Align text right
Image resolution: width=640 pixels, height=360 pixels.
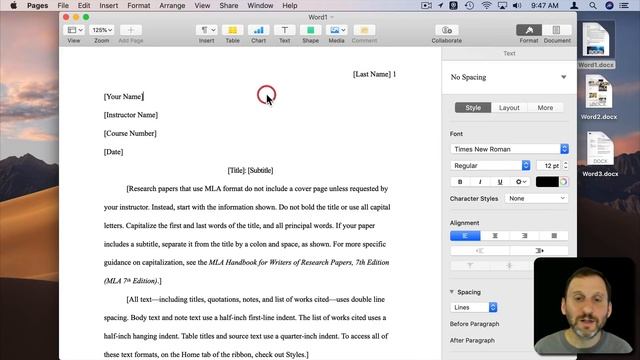(524, 236)
